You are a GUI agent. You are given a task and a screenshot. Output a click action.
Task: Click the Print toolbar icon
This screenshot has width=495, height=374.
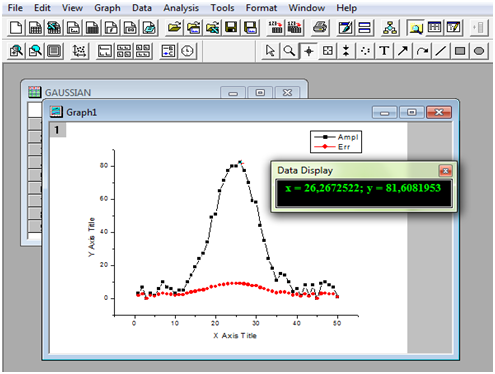[320, 28]
